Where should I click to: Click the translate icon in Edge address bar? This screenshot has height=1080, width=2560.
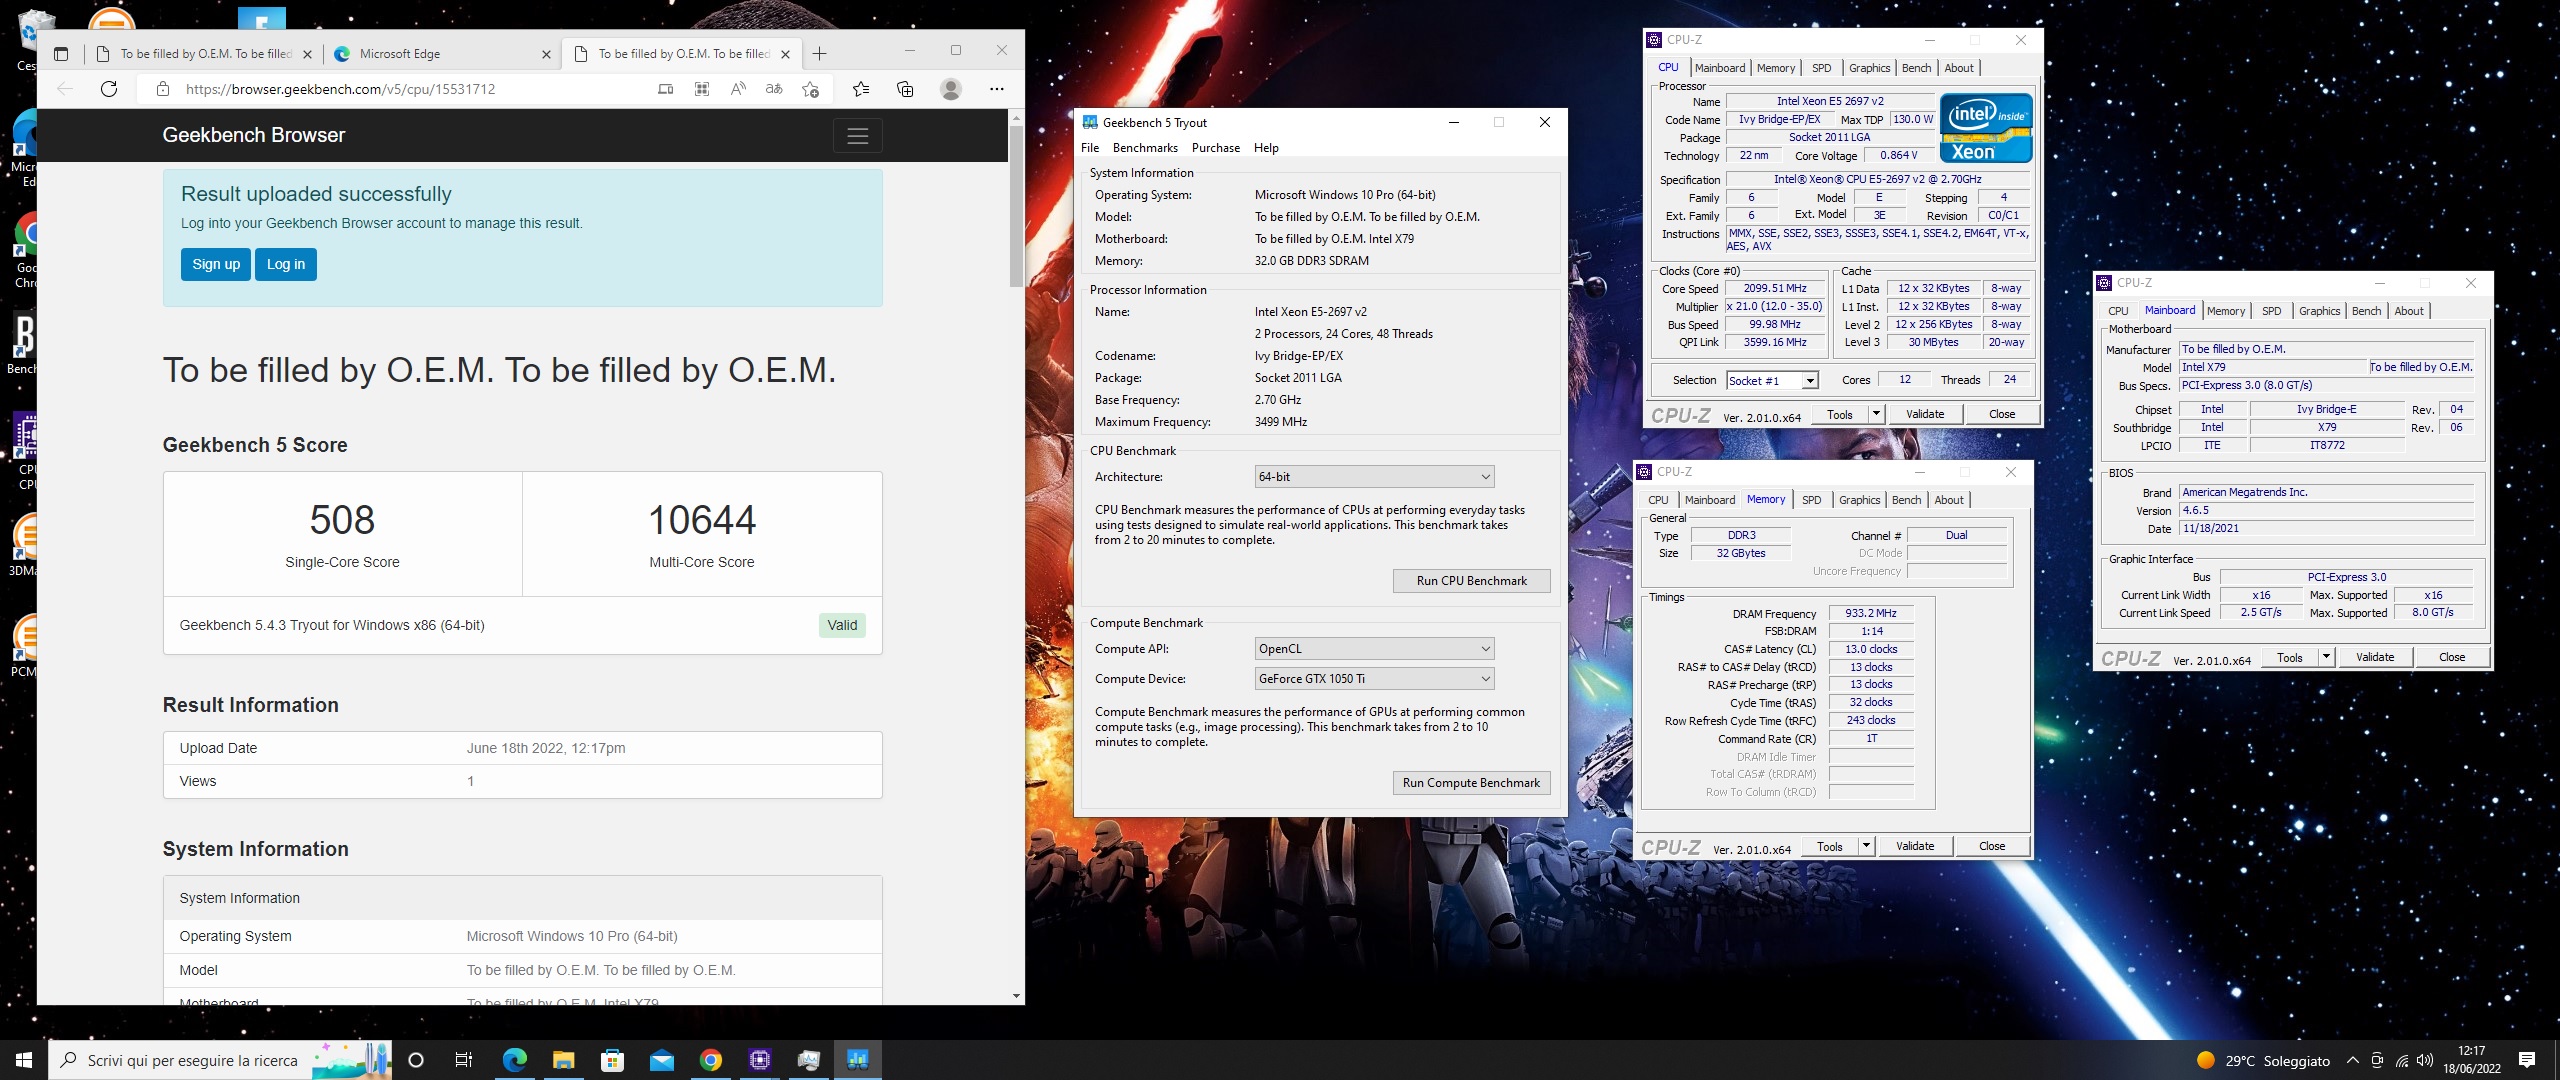tap(774, 89)
